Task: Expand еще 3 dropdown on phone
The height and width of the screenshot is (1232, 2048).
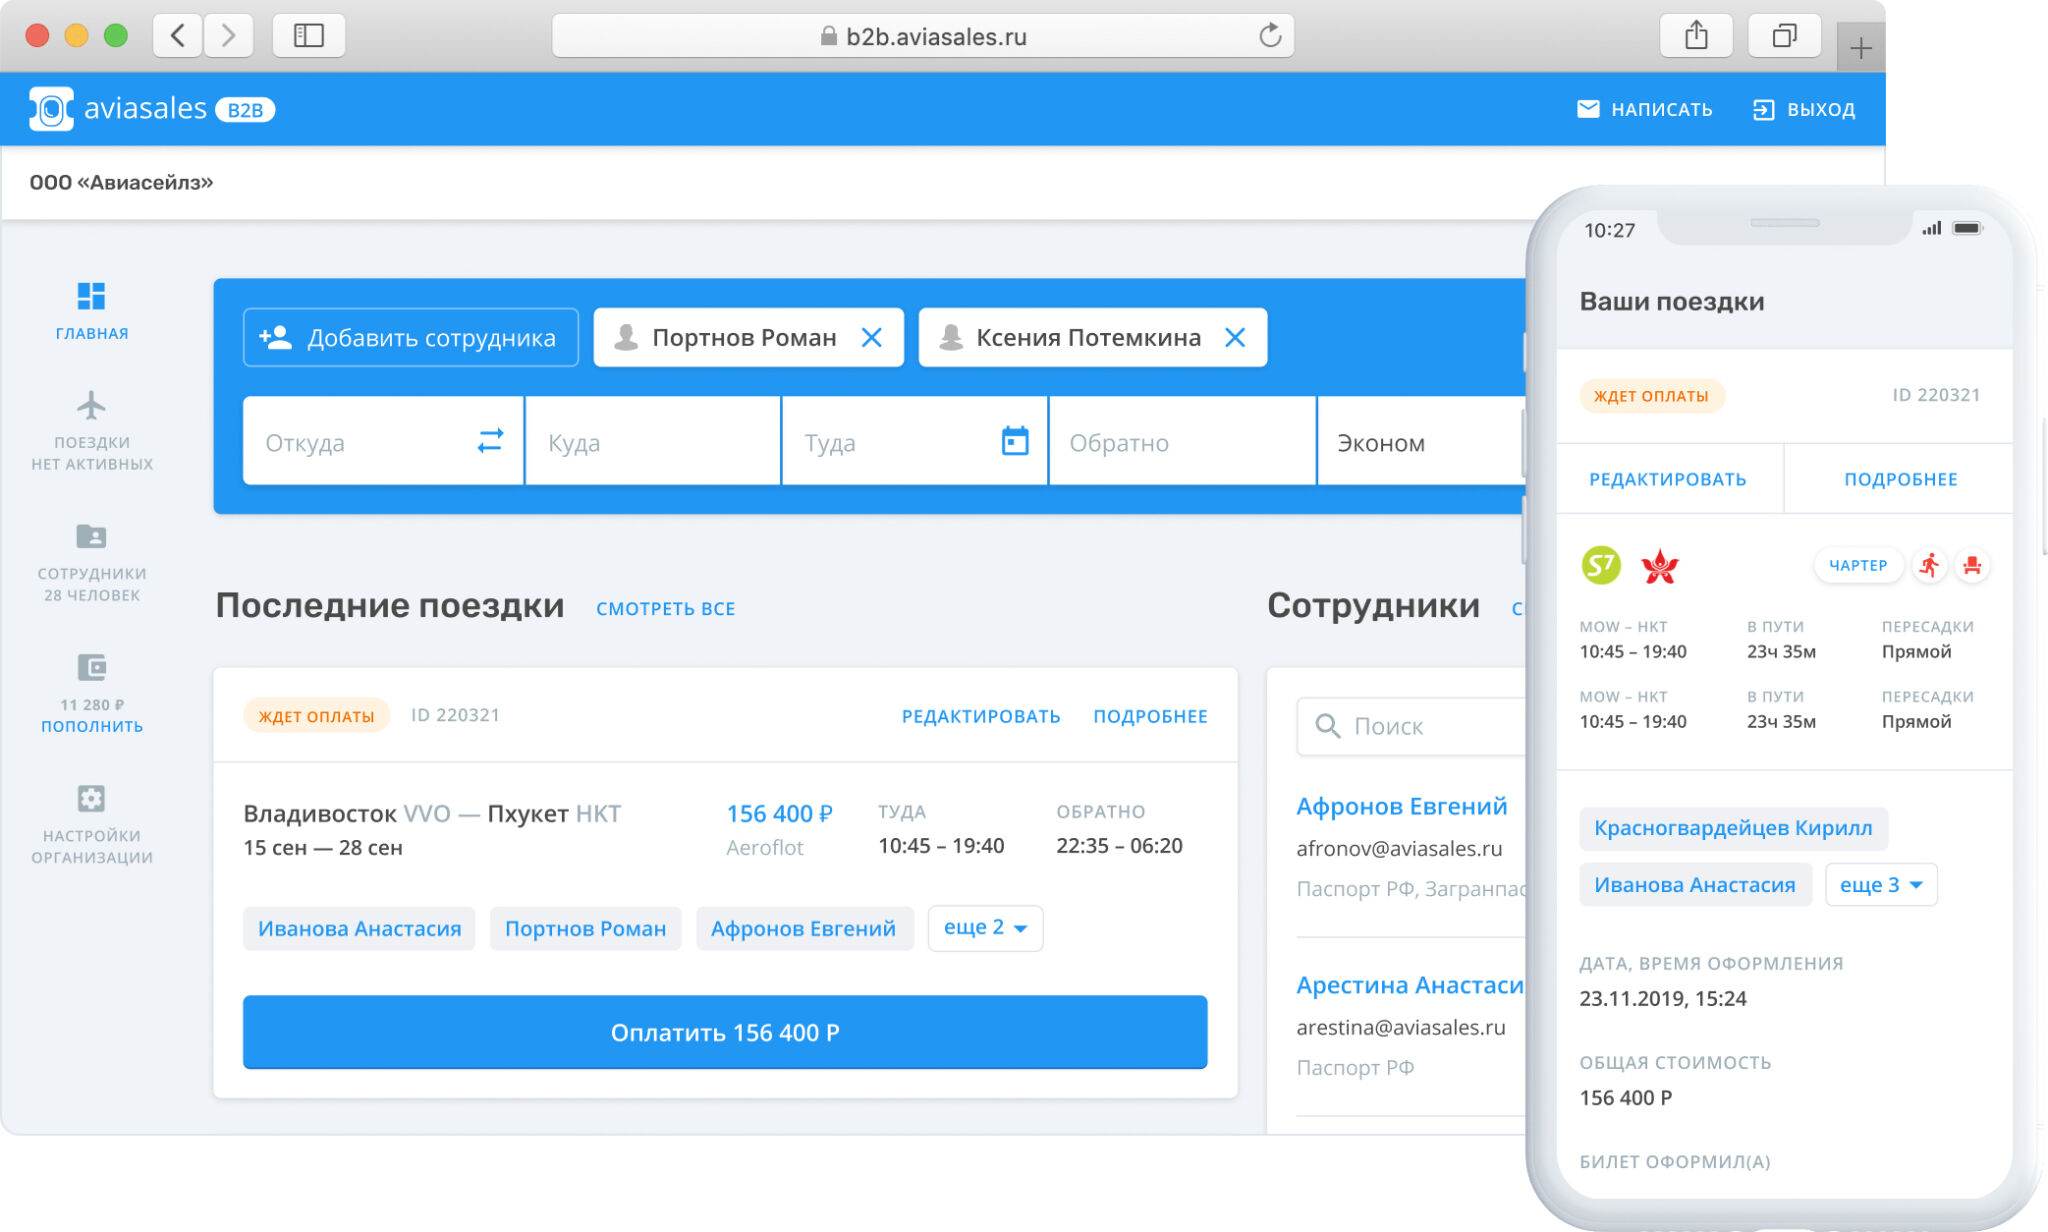Action: (1881, 885)
